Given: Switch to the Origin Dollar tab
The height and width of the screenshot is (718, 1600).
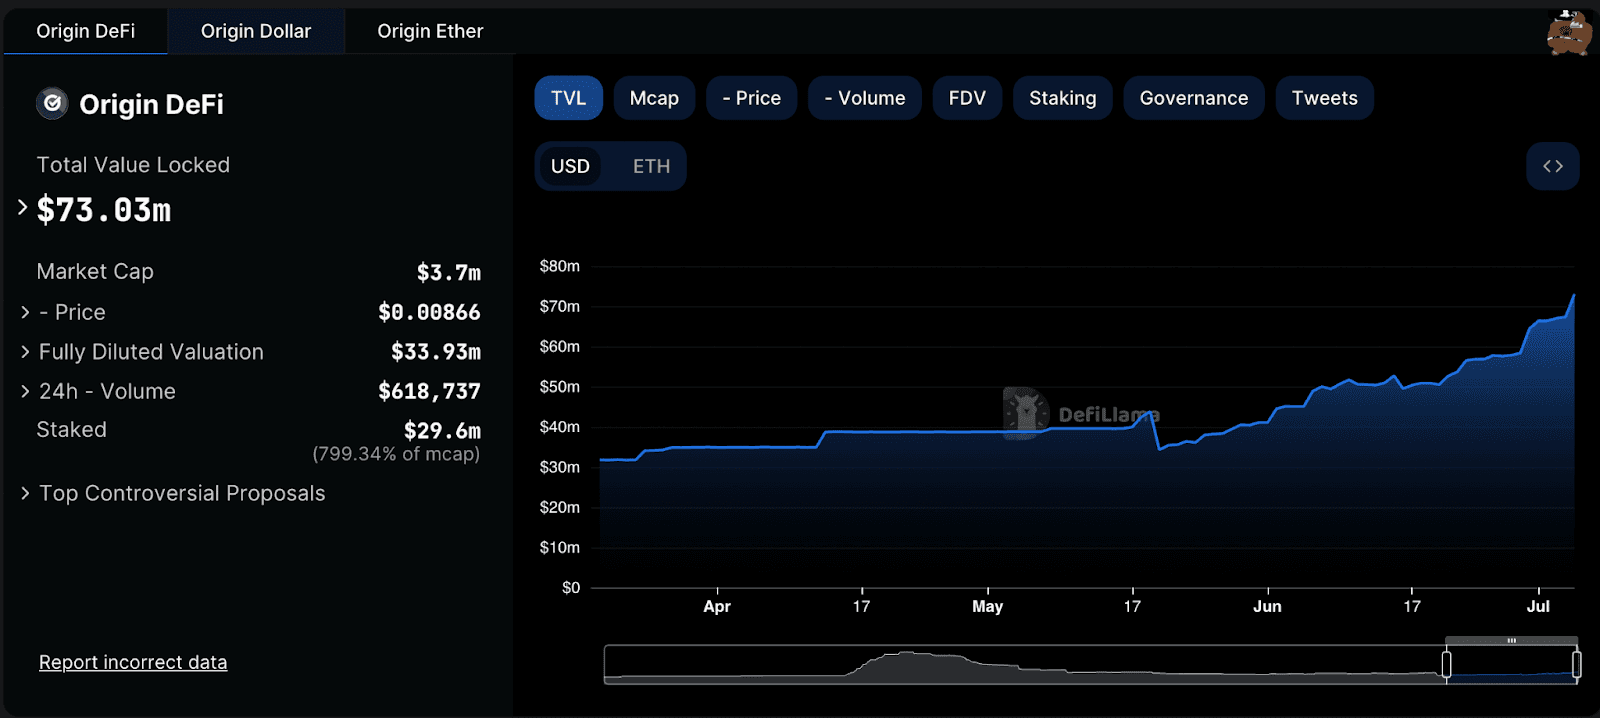Looking at the screenshot, I should click(x=256, y=31).
